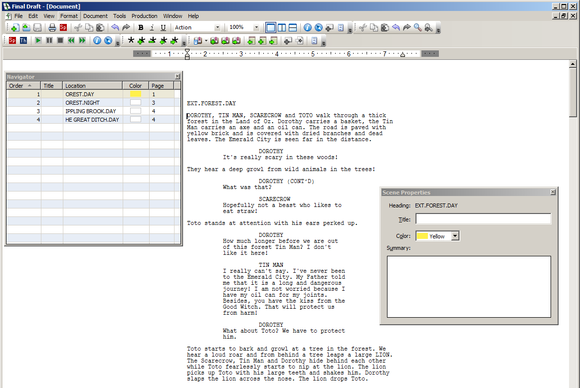The width and height of the screenshot is (580, 388).
Task: Click the Open file icon
Action: pos(26,28)
